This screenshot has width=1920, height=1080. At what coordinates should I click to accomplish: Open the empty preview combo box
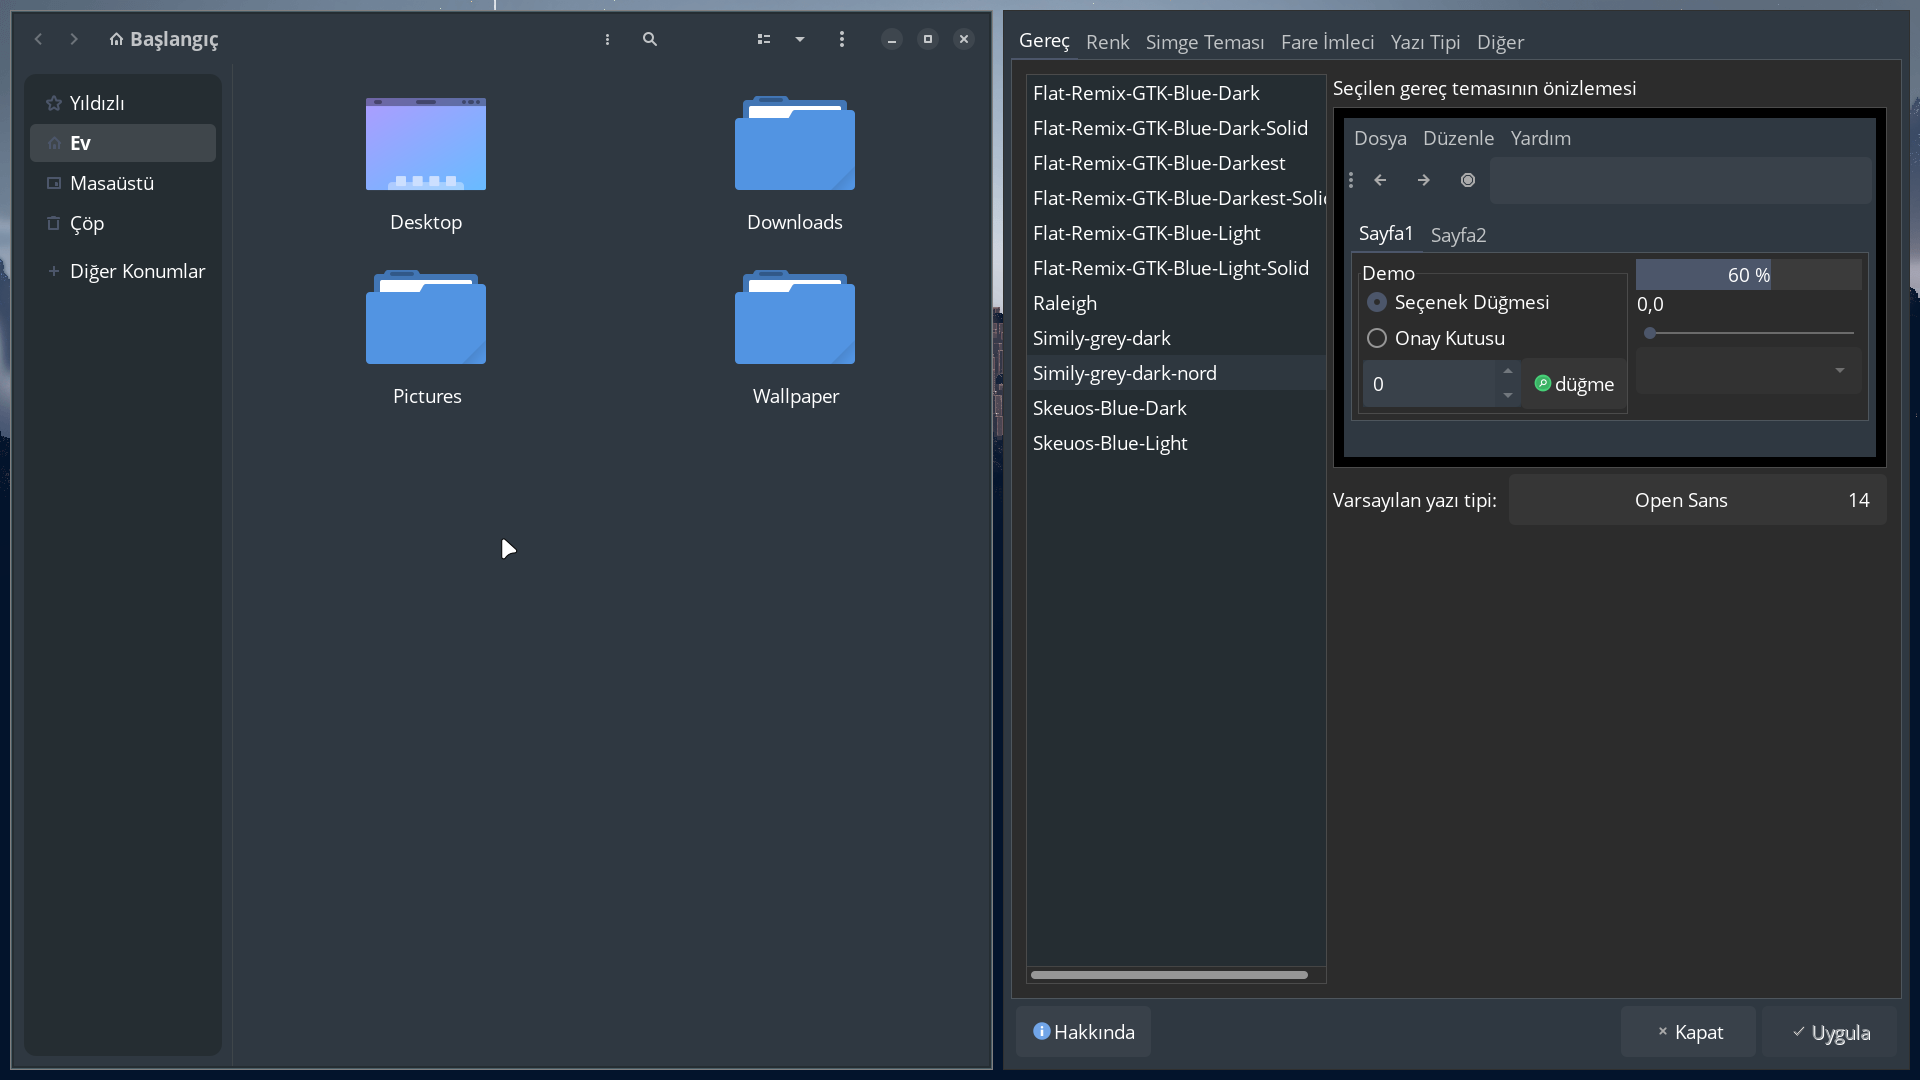[x=1748, y=371]
